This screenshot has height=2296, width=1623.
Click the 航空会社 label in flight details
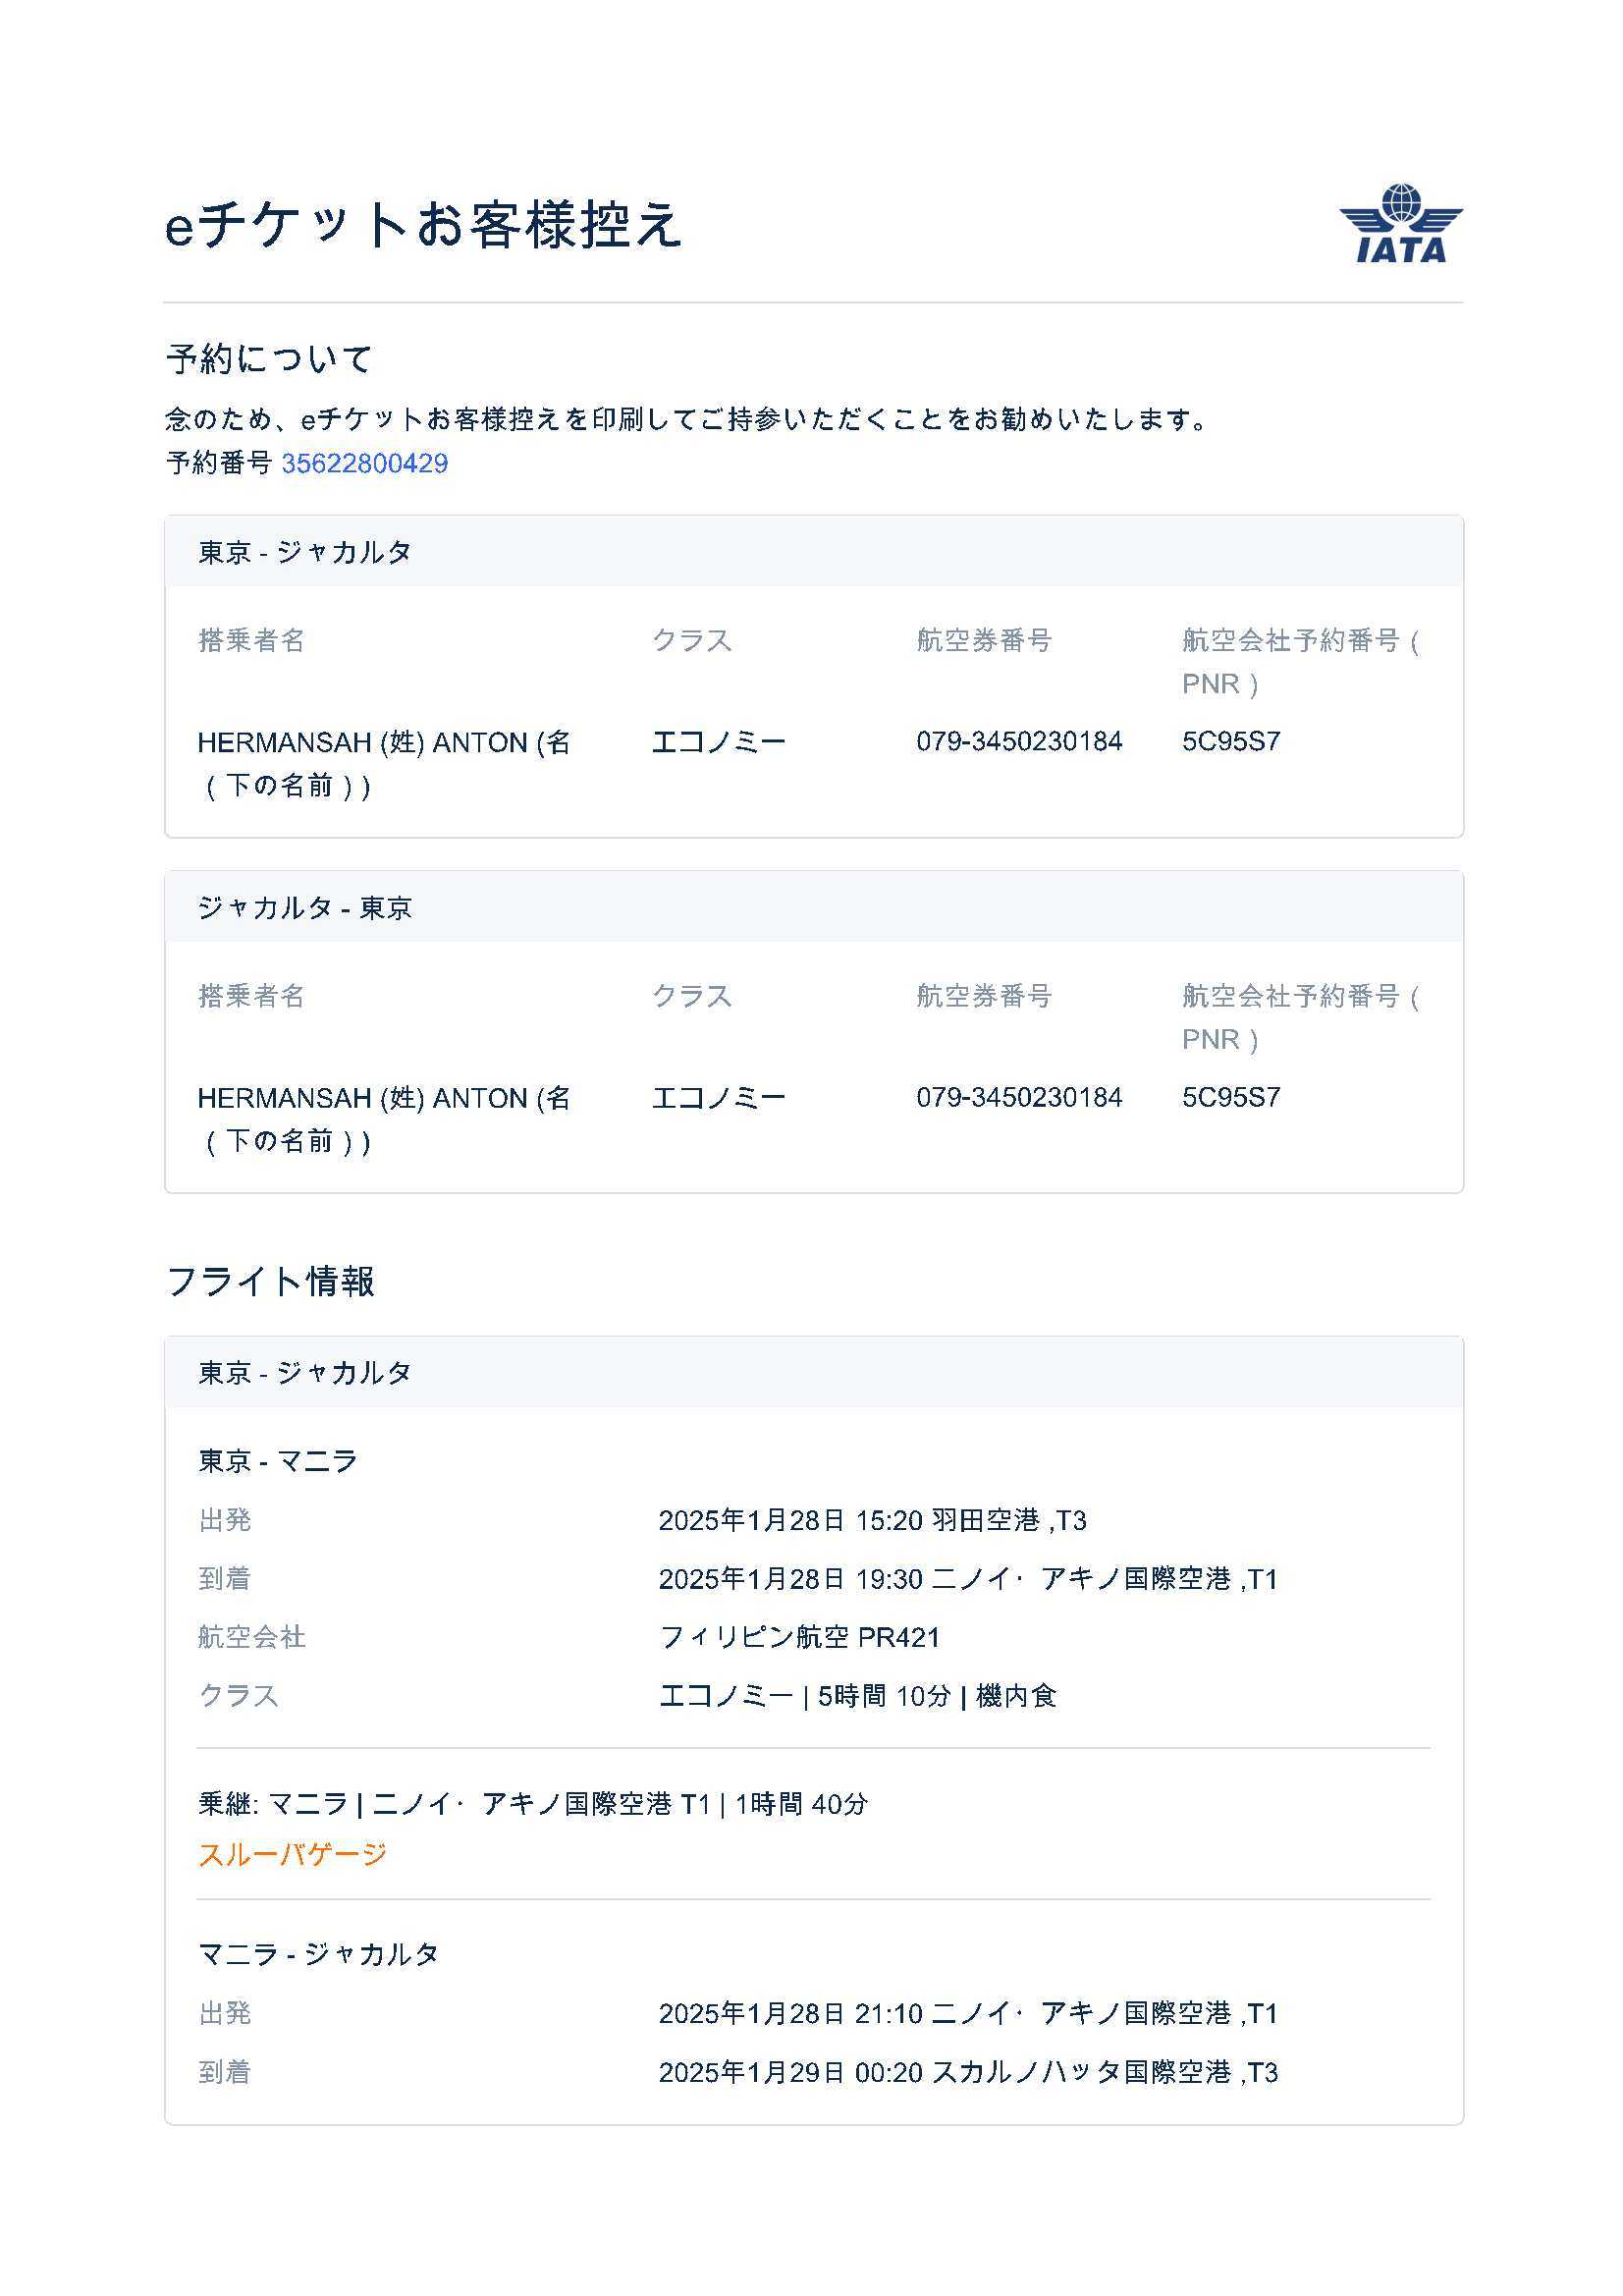pos(251,1637)
